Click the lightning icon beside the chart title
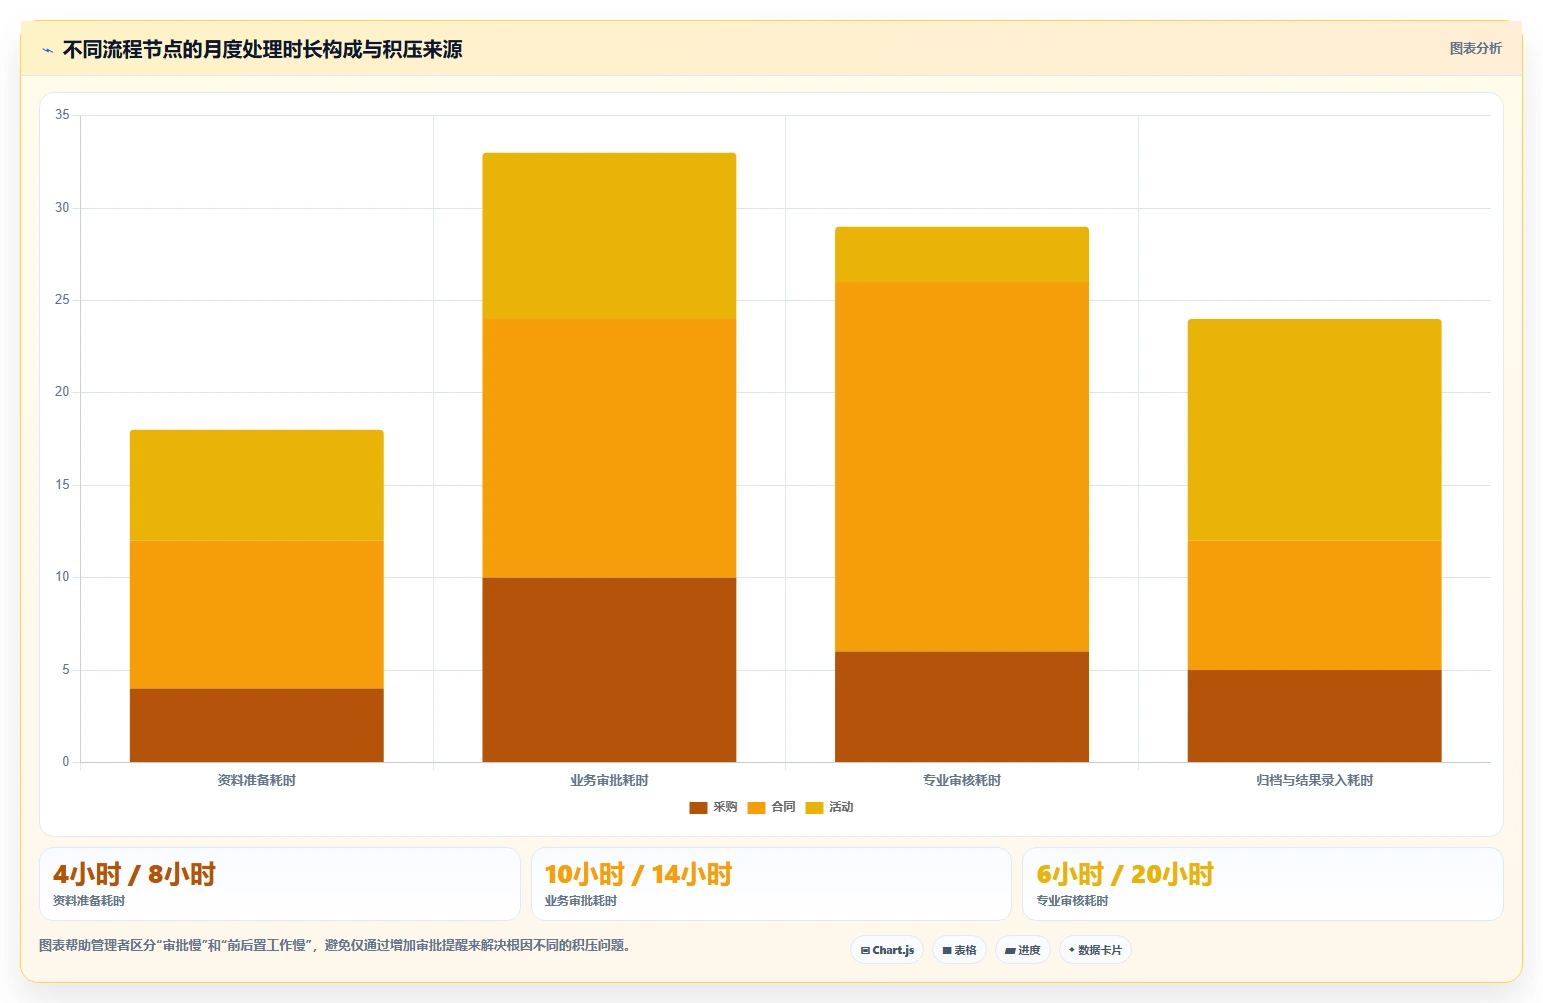 tap(47, 50)
